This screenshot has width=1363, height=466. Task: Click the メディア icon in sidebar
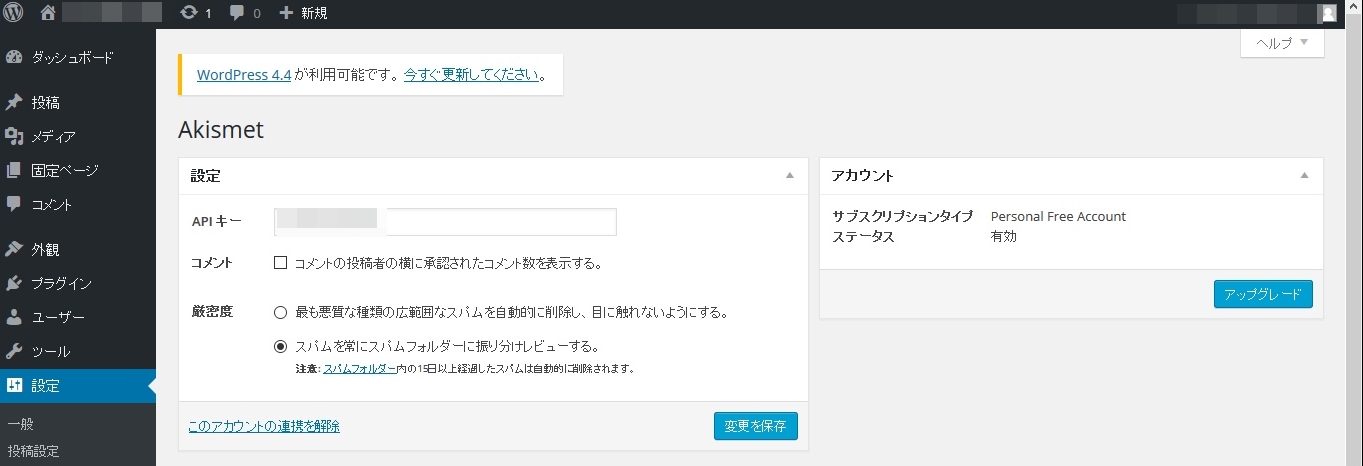coord(14,136)
